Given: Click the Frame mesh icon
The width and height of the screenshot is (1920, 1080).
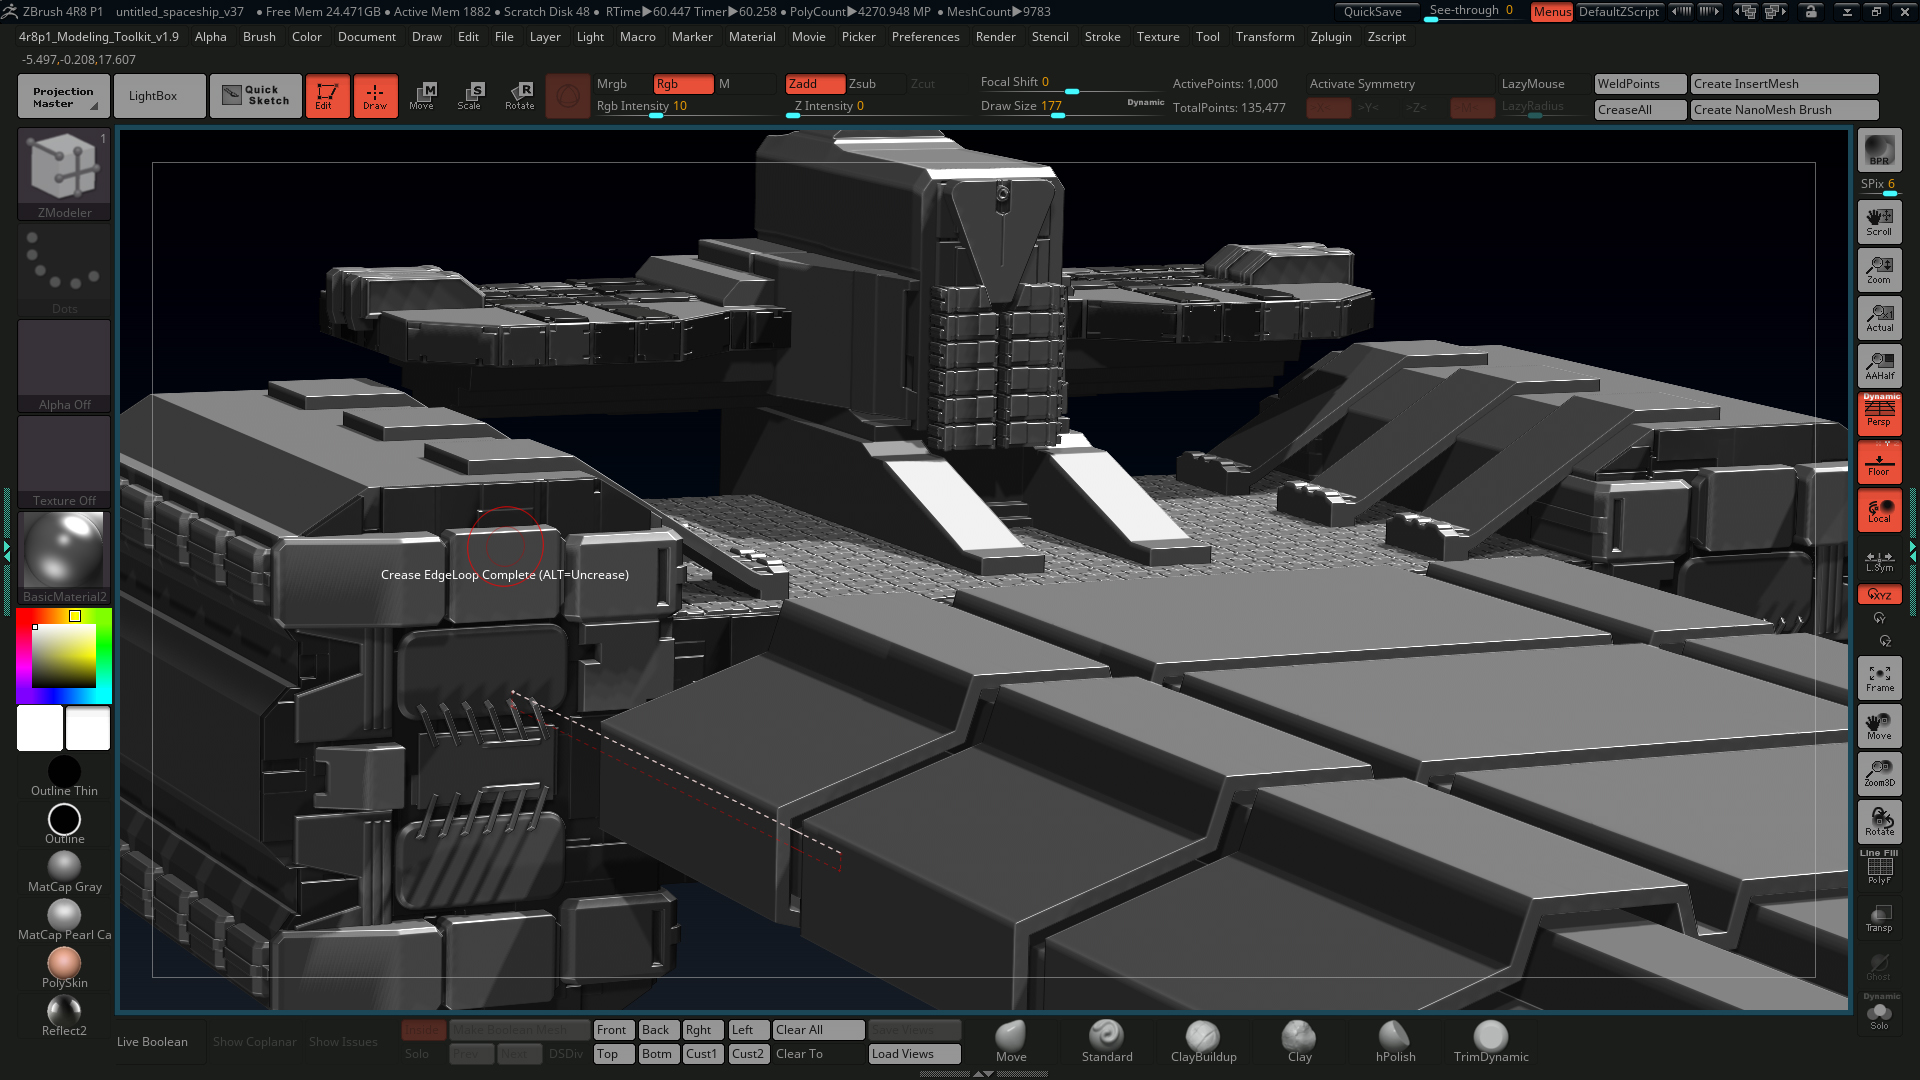Looking at the screenshot, I should click(x=1879, y=678).
